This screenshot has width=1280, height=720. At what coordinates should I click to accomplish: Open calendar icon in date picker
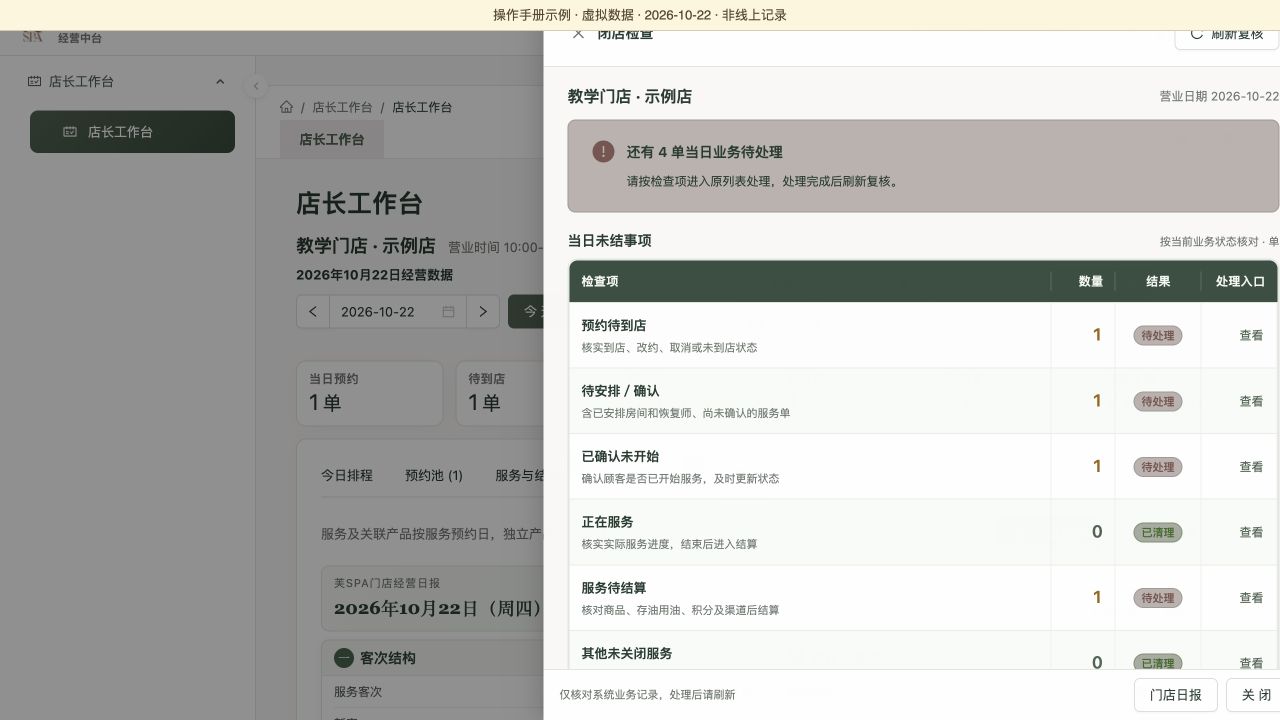pyautogui.click(x=449, y=312)
